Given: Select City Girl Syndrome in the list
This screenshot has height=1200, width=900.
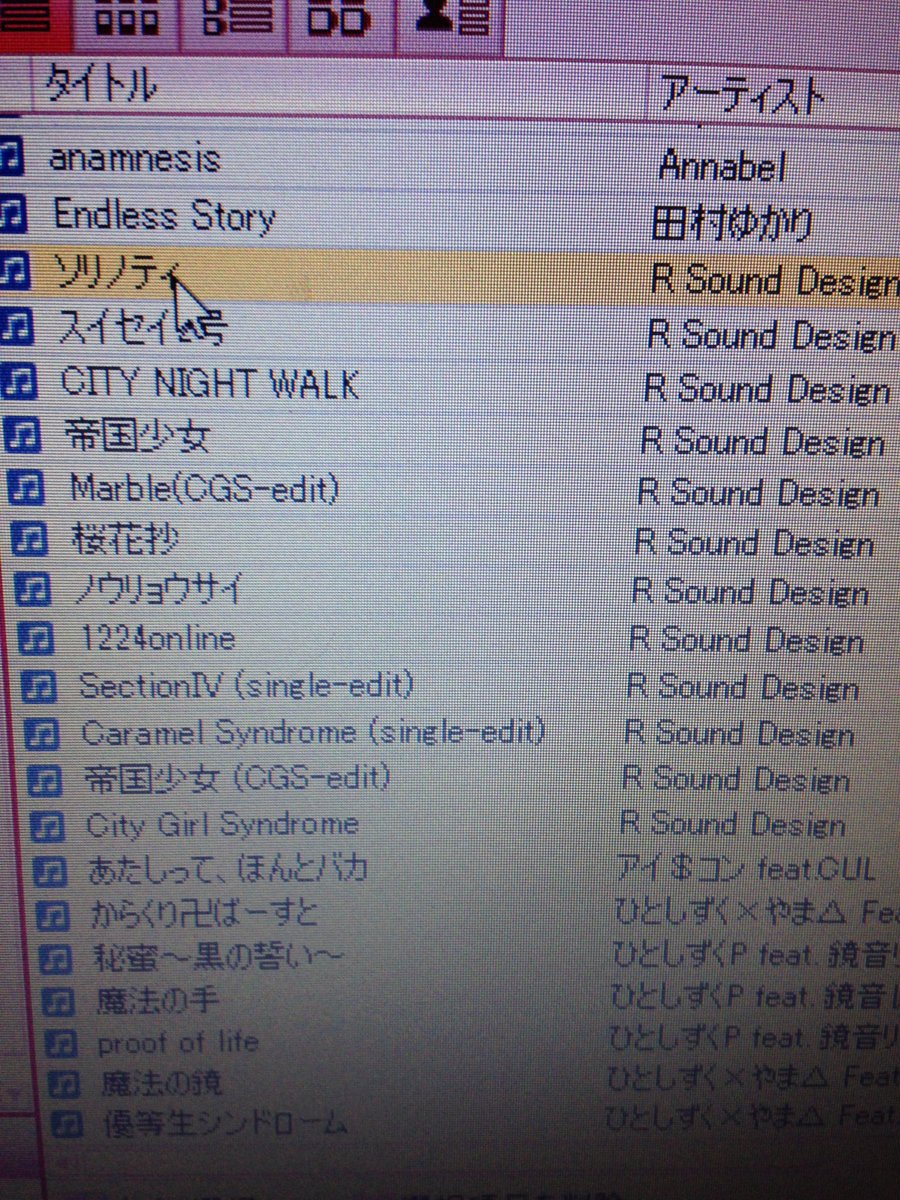Looking at the screenshot, I should click(220, 825).
